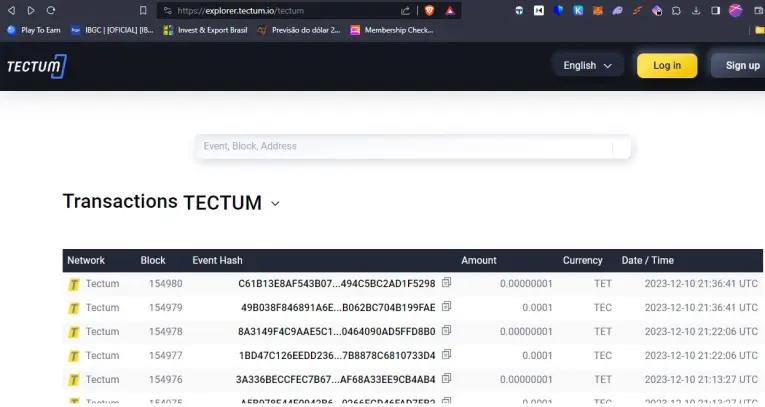This screenshot has width=765, height=407.
Task: Open the purple Phantom ghost extension
Action: pos(617,10)
